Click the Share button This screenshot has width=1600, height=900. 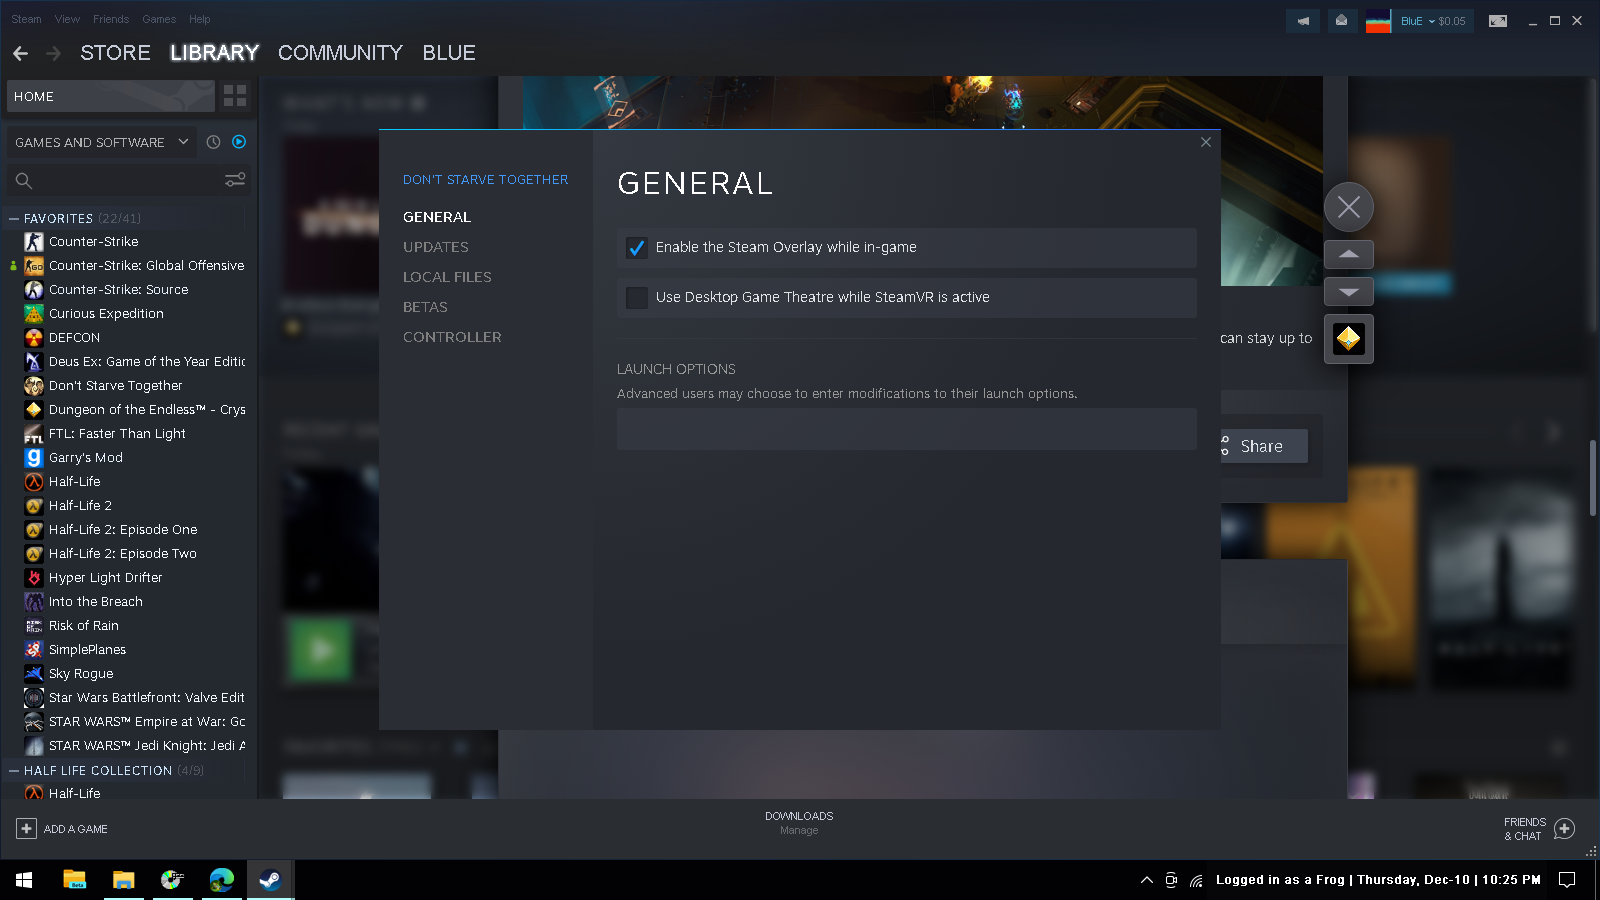[1263, 446]
